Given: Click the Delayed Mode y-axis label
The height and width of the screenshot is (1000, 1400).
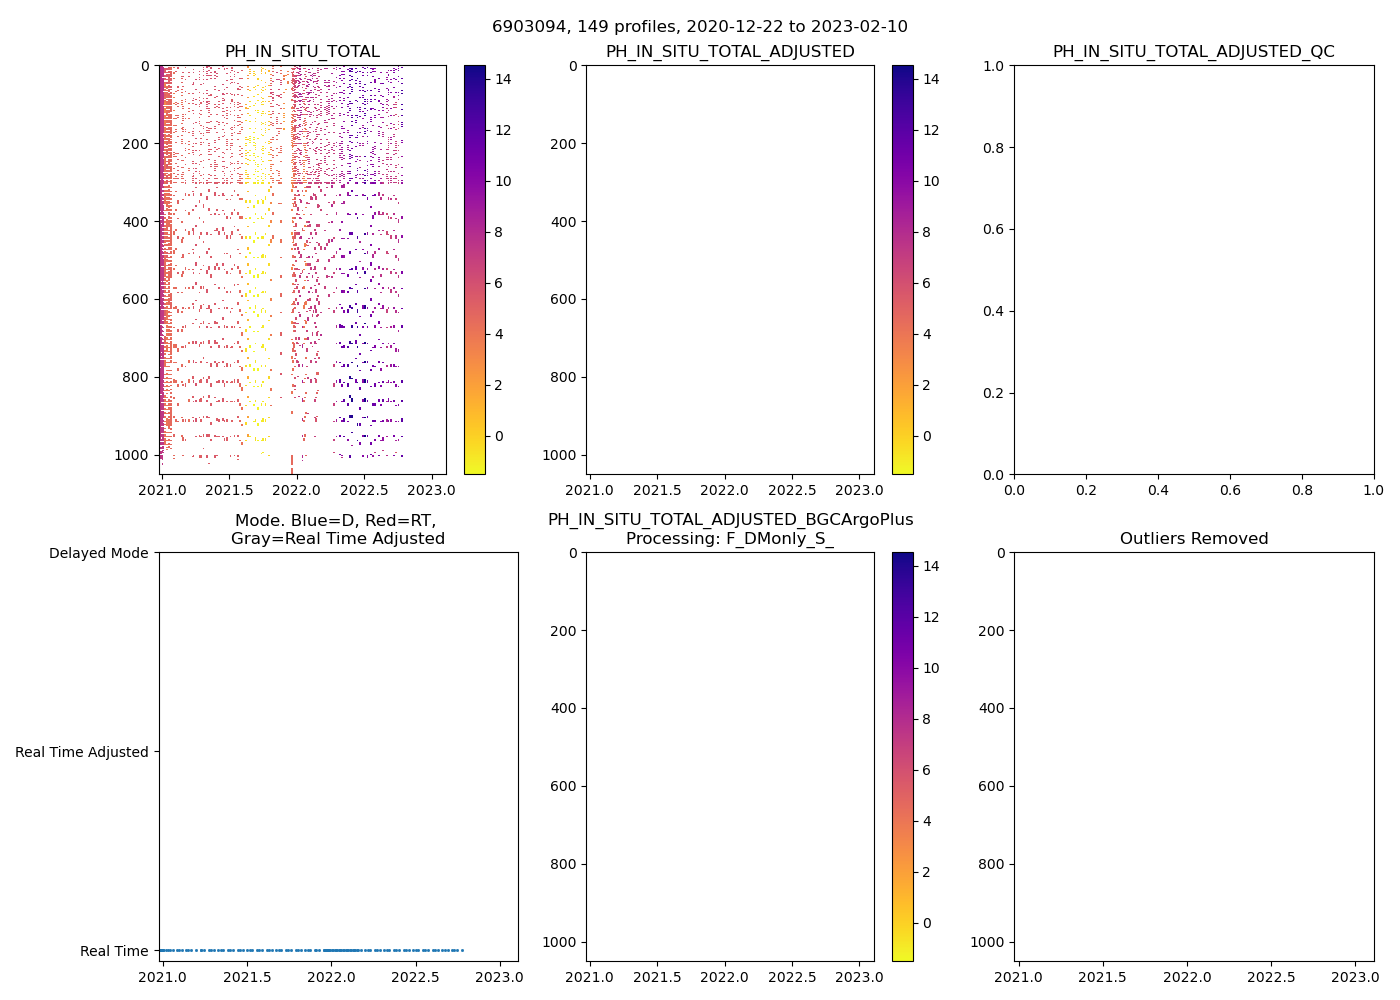Looking at the screenshot, I should point(98,553).
